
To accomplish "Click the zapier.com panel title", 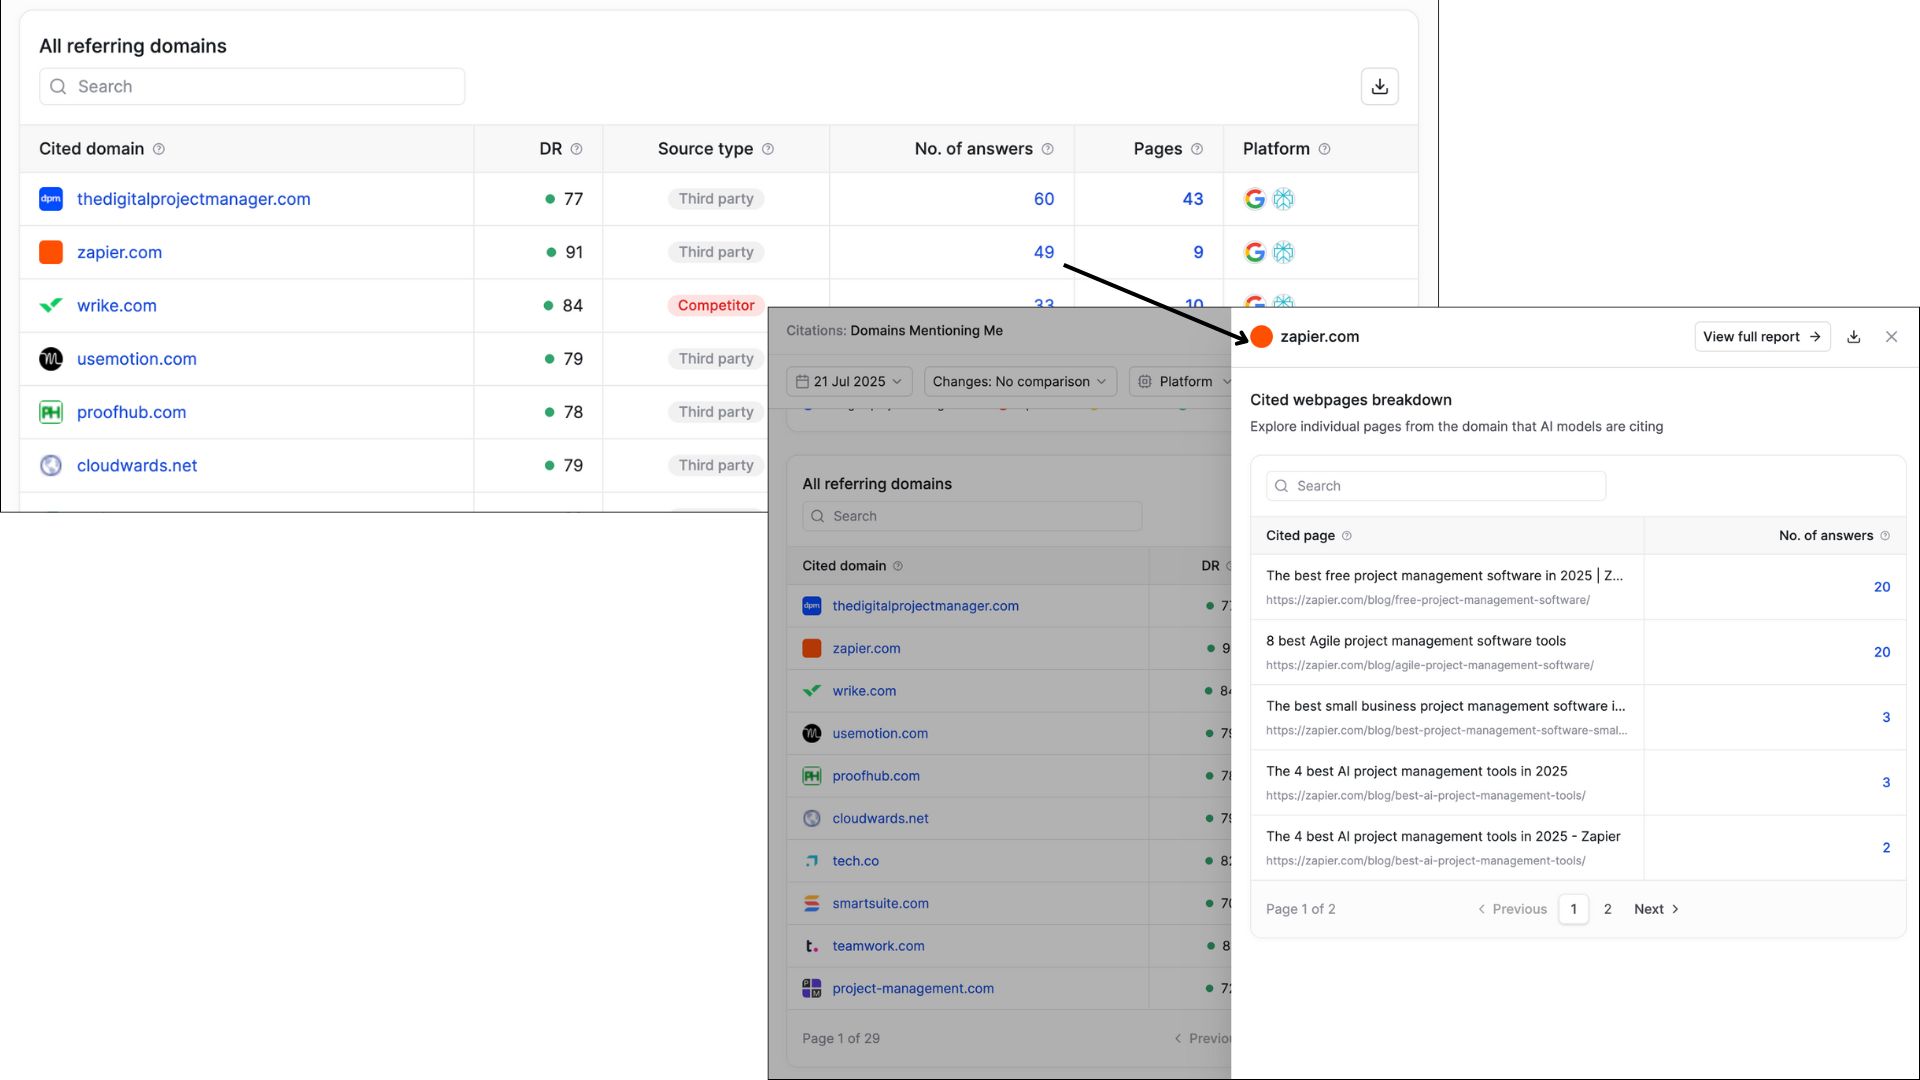I will point(1320,337).
